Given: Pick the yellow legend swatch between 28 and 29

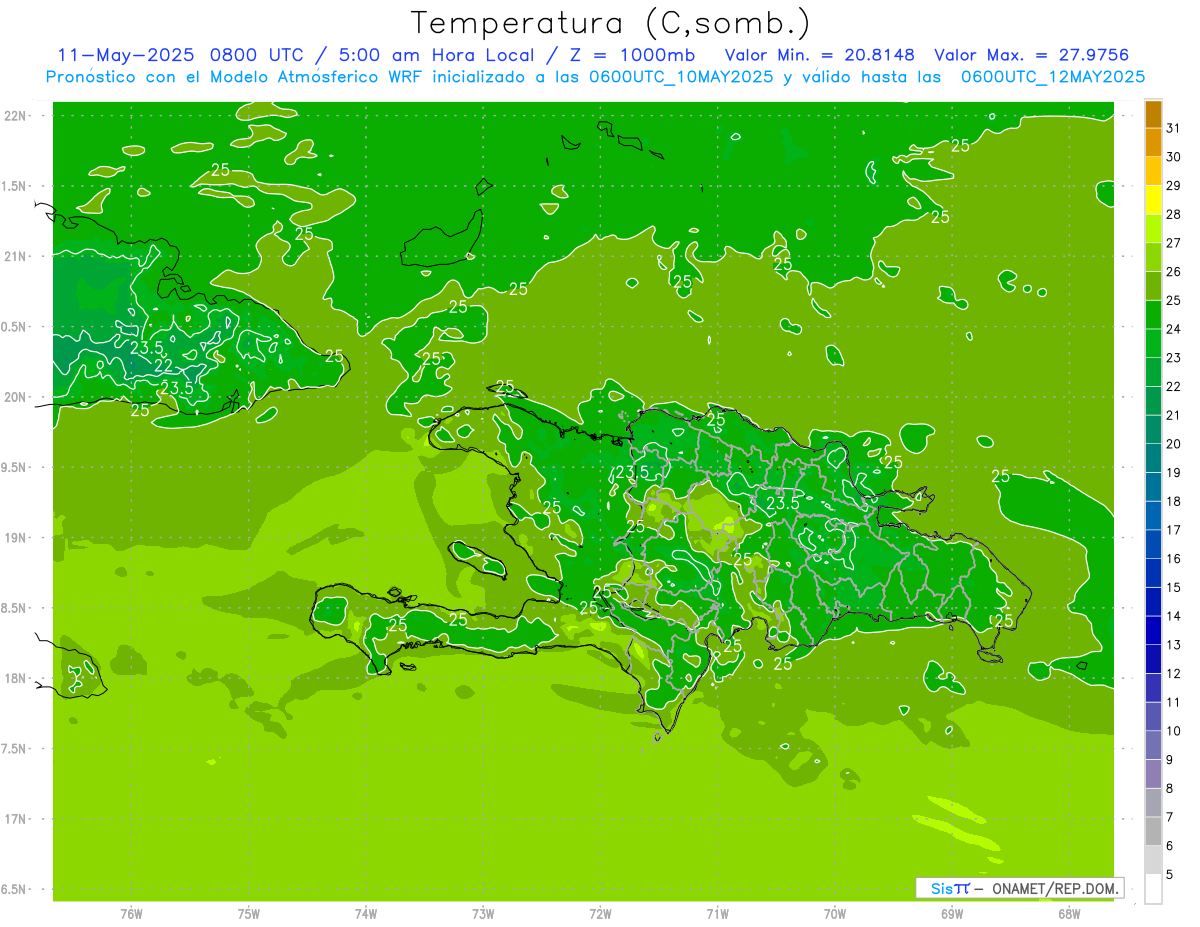Looking at the screenshot, I should [x=1153, y=200].
